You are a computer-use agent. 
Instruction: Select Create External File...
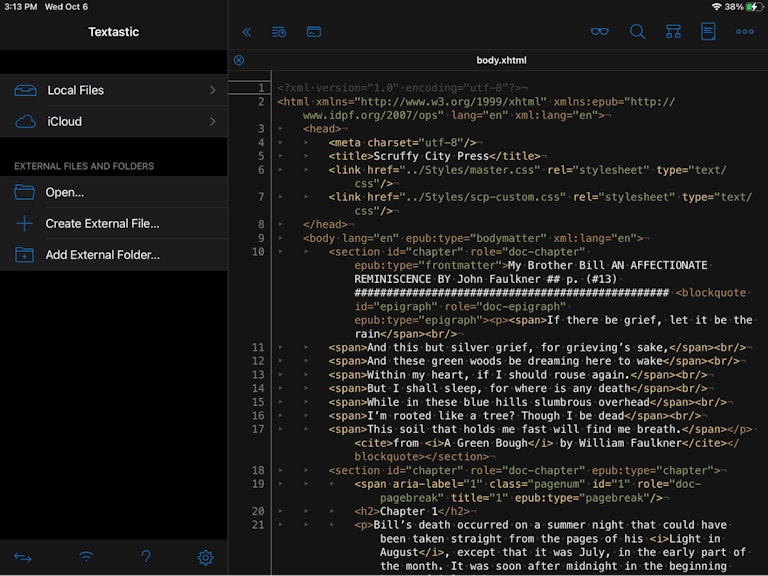[102, 223]
